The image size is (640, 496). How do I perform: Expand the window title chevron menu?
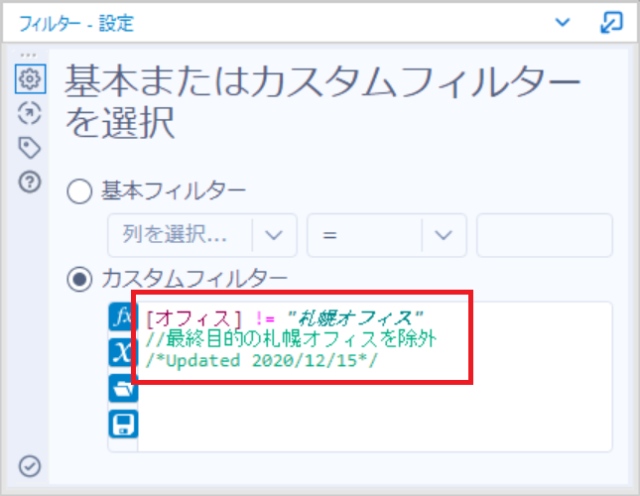(562, 22)
